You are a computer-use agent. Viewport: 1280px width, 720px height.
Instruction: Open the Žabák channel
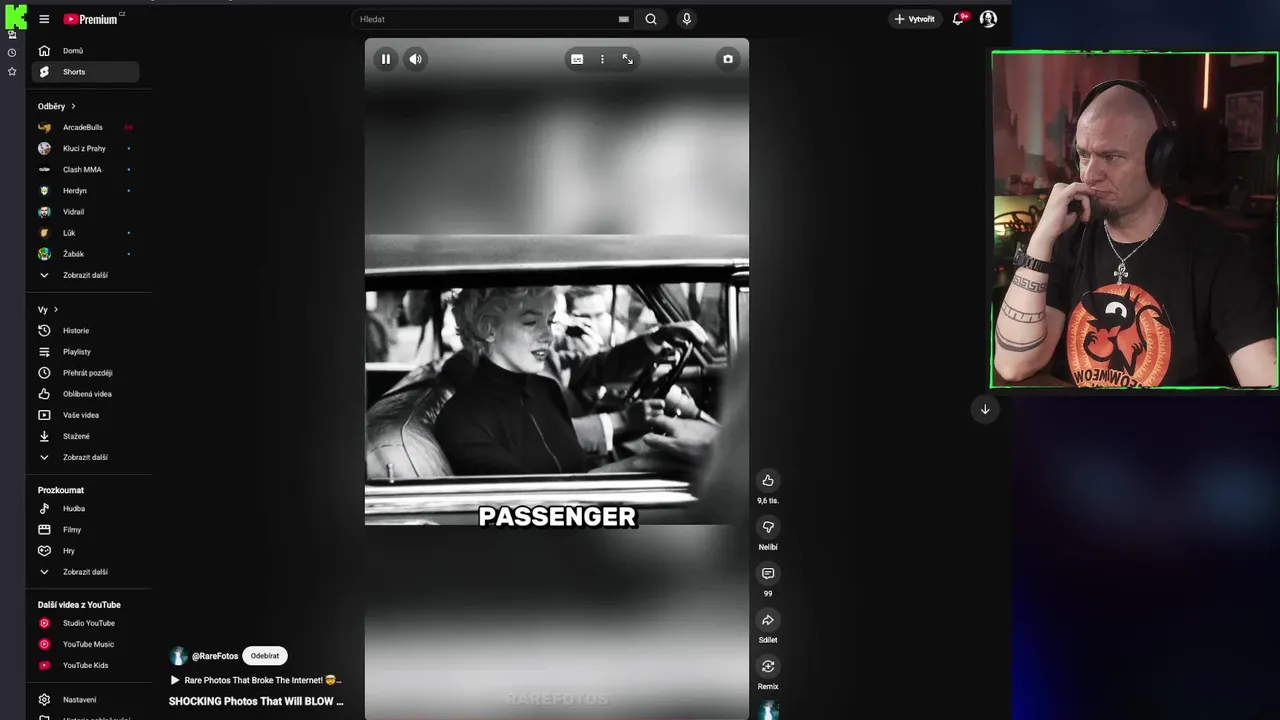point(85,254)
